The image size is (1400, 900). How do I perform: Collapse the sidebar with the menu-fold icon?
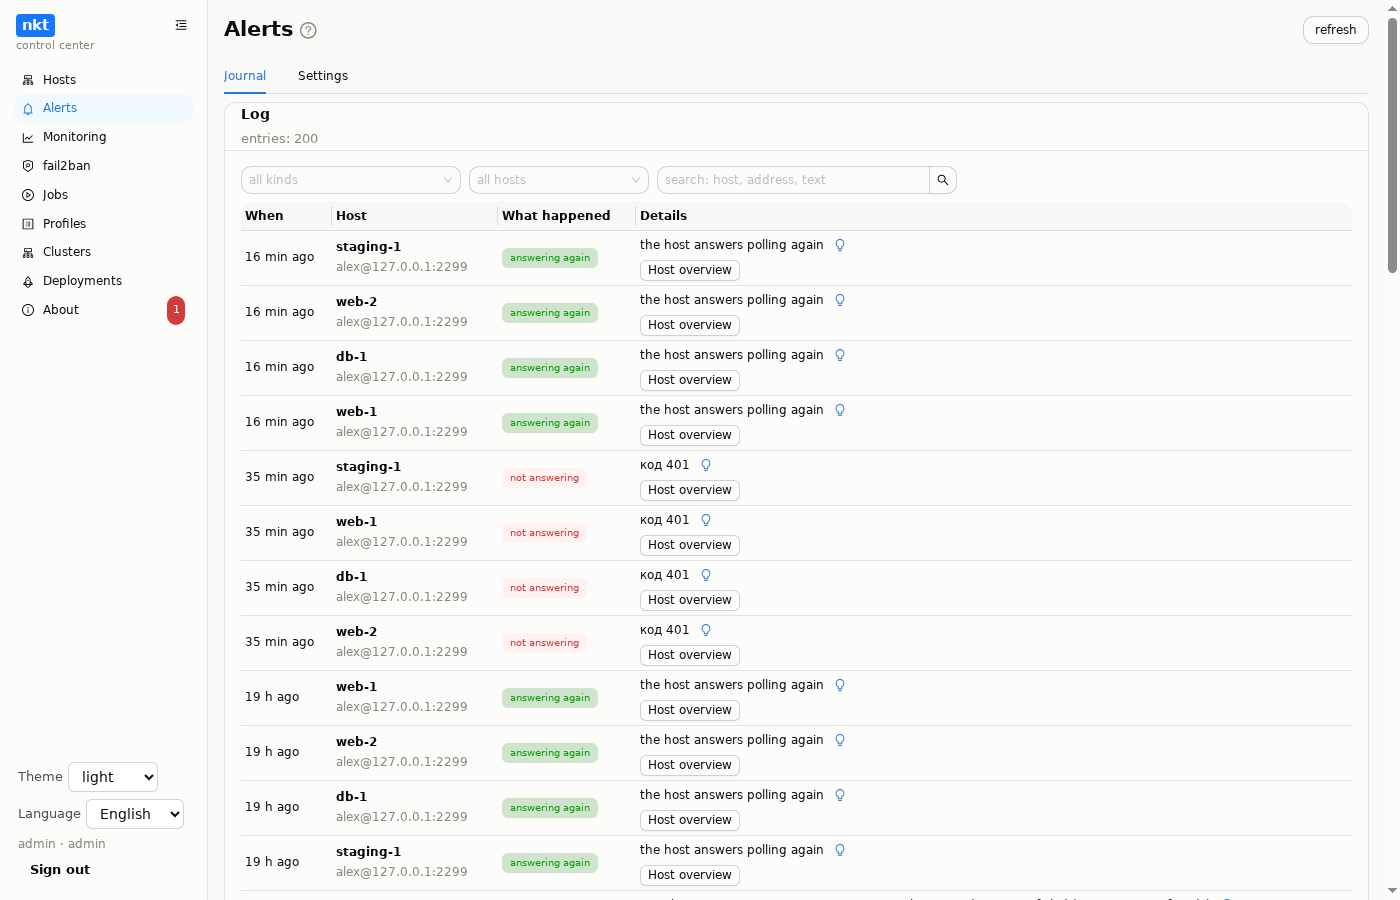tap(181, 25)
